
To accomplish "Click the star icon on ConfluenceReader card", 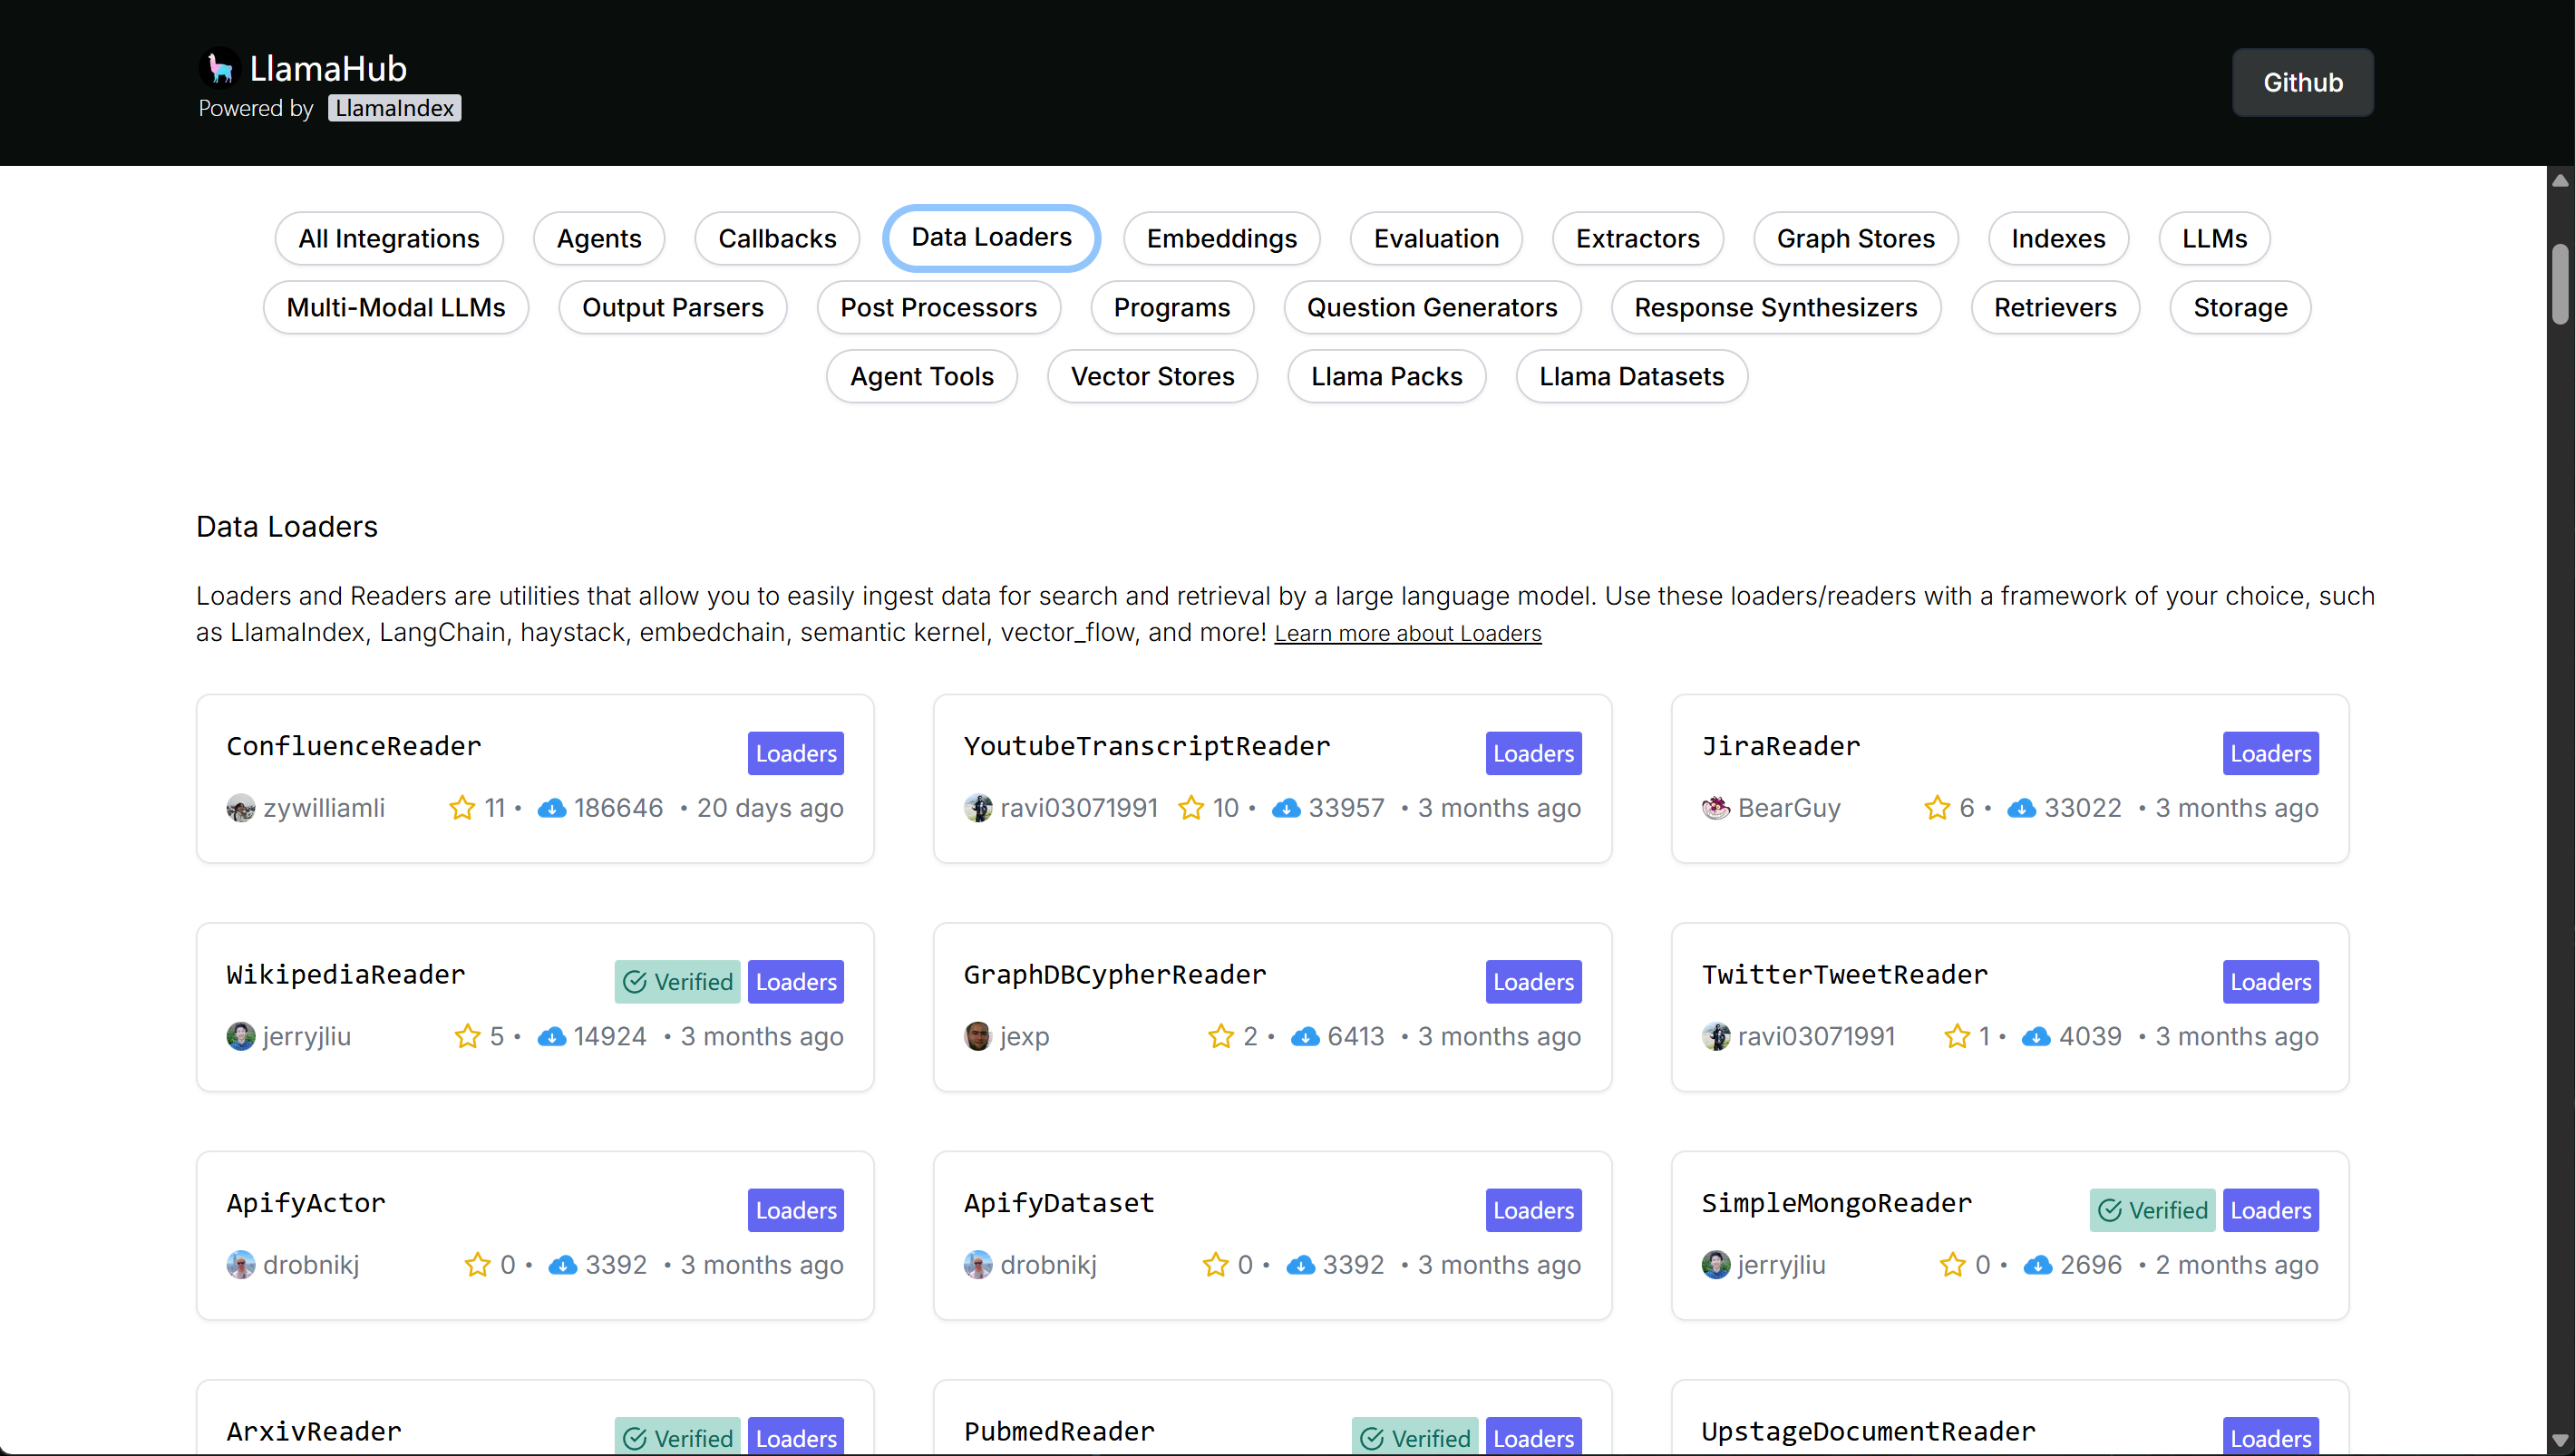I will click(x=461, y=808).
